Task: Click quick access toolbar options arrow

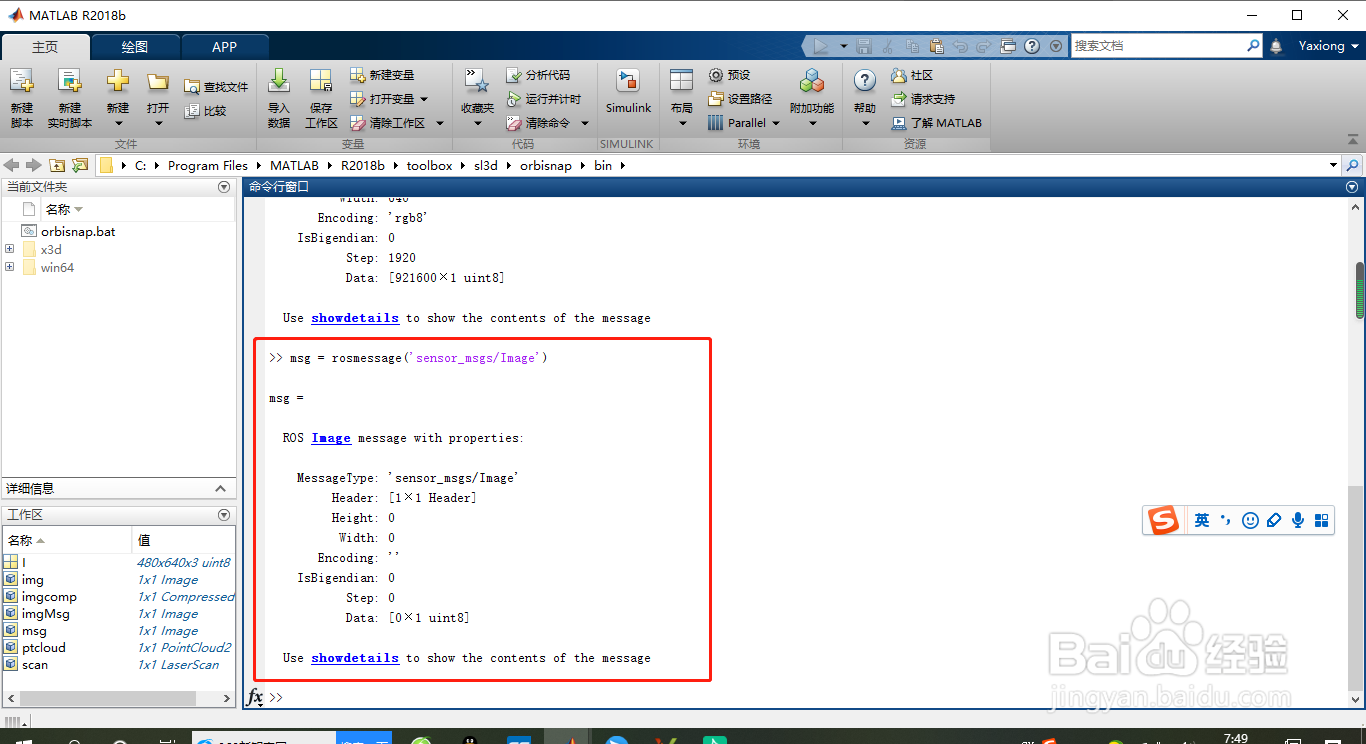Action: click(1056, 46)
